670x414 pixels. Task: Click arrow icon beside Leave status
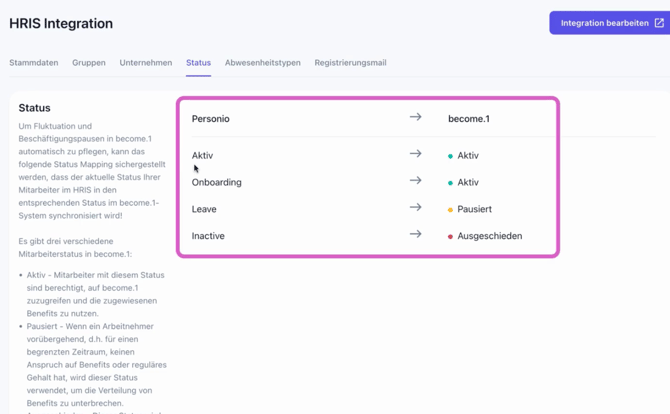(415, 207)
